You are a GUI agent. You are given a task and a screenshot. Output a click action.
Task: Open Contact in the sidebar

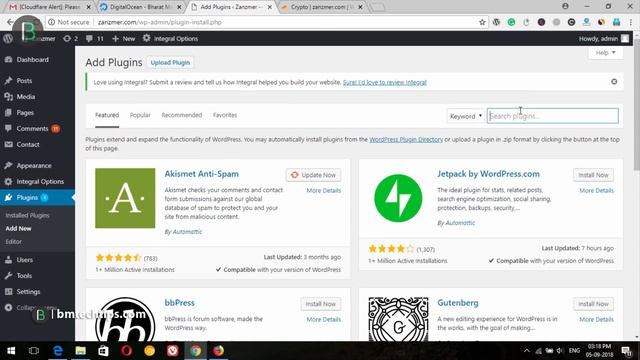tap(28, 144)
